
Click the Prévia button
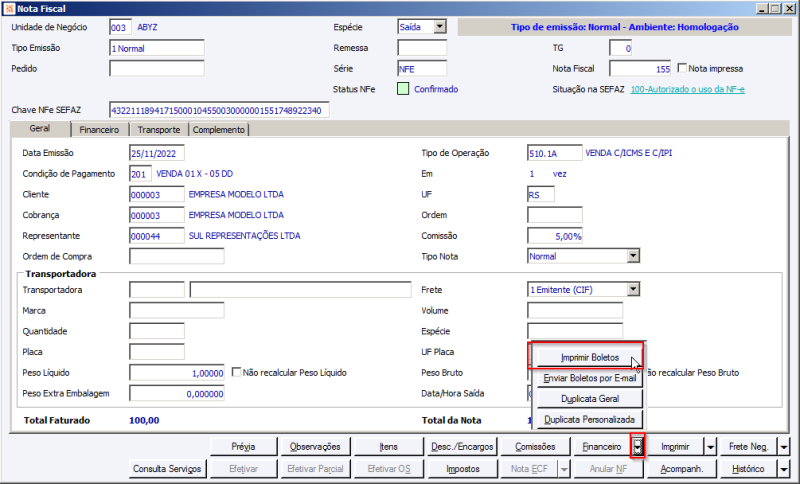[243, 447]
